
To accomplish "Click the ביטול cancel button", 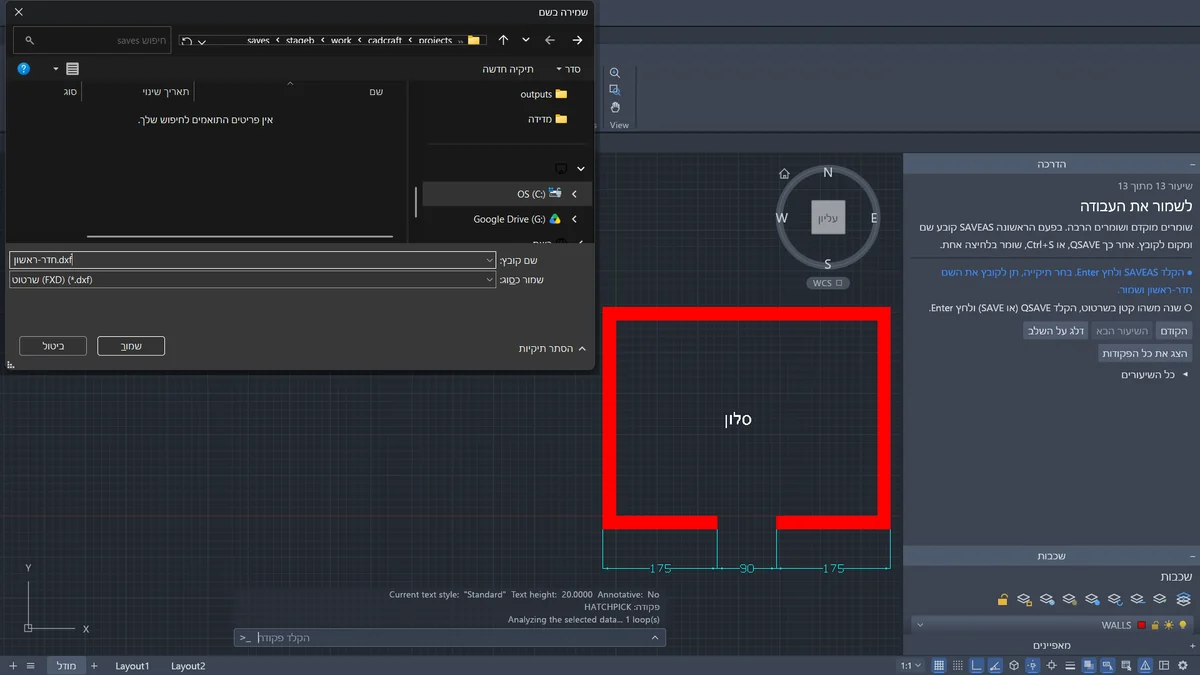I will pyautogui.click(x=53, y=346).
